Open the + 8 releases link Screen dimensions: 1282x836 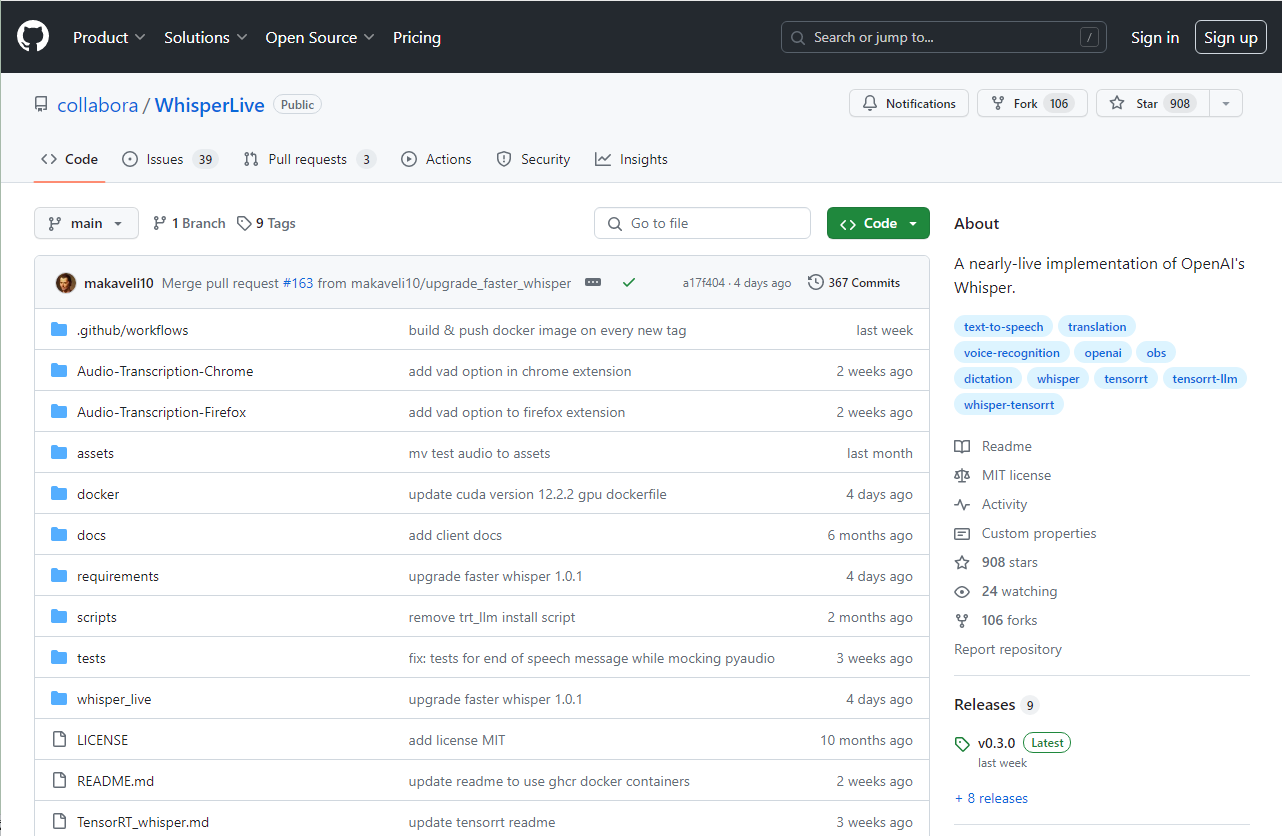991,798
